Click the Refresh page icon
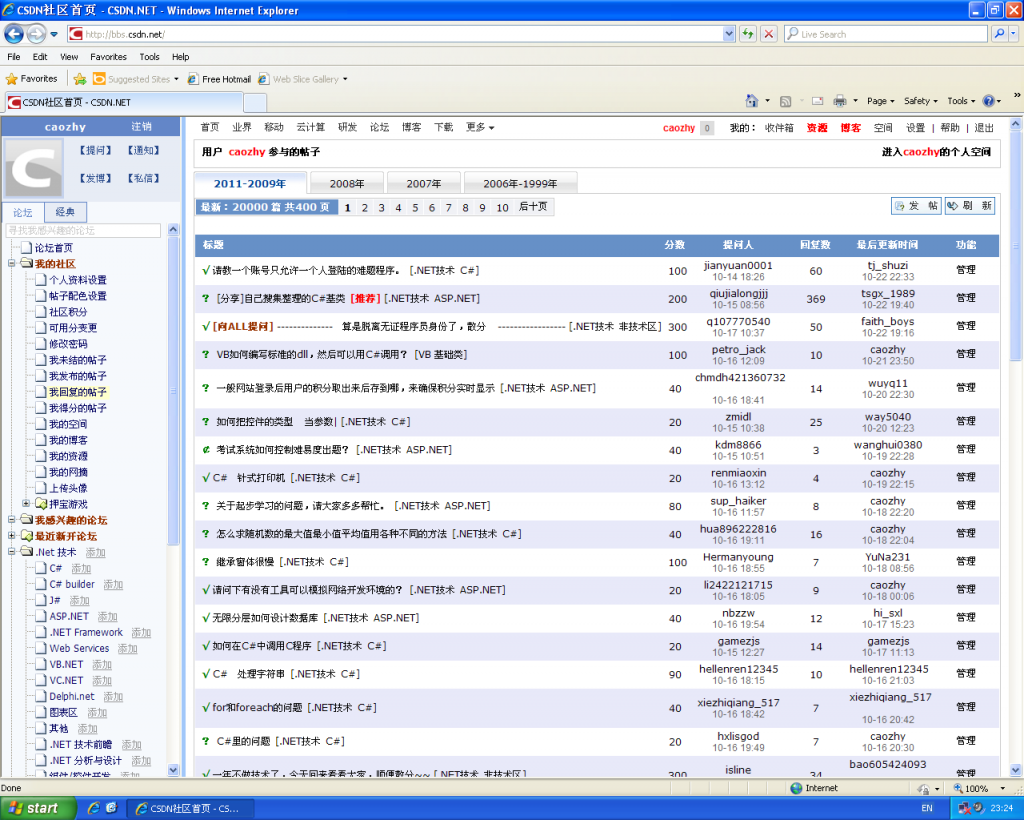Screen dimensions: 1024x820 tap(748, 34)
